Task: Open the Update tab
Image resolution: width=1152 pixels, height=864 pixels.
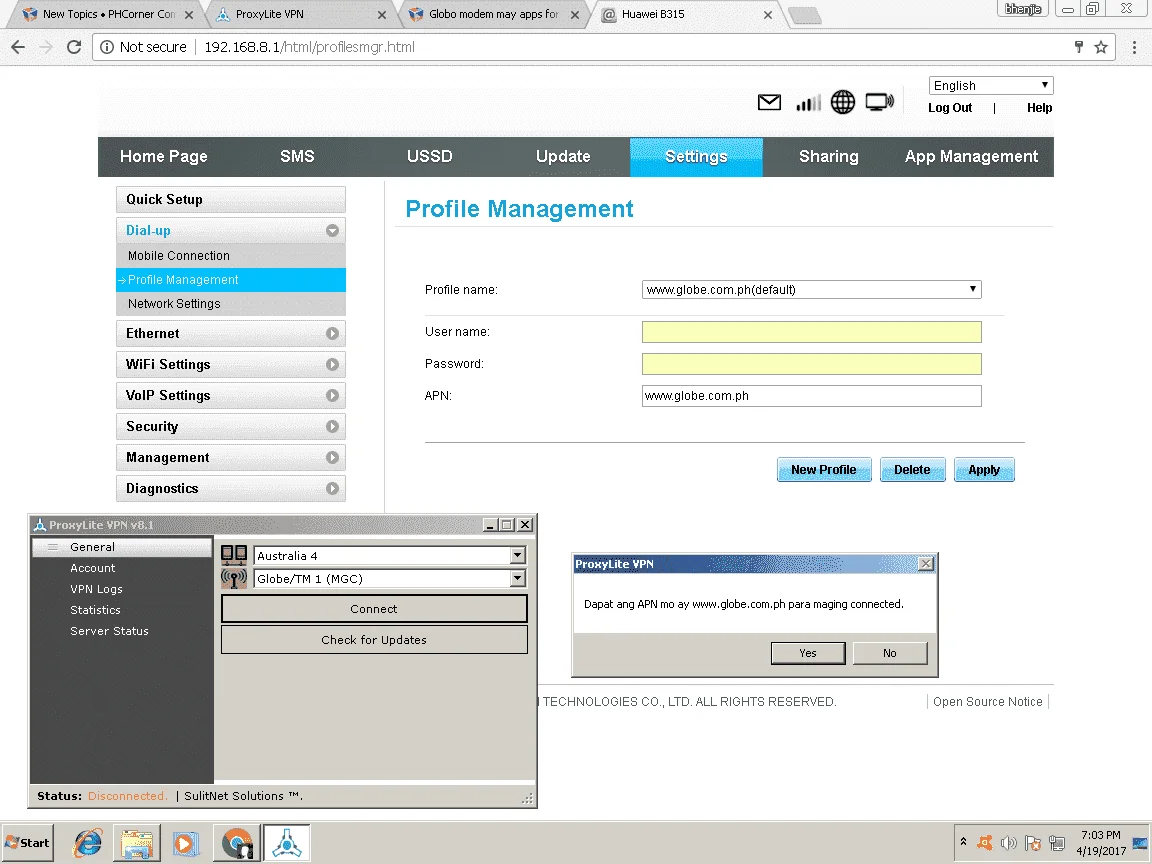Action: pyautogui.click(x=563, y=156)
